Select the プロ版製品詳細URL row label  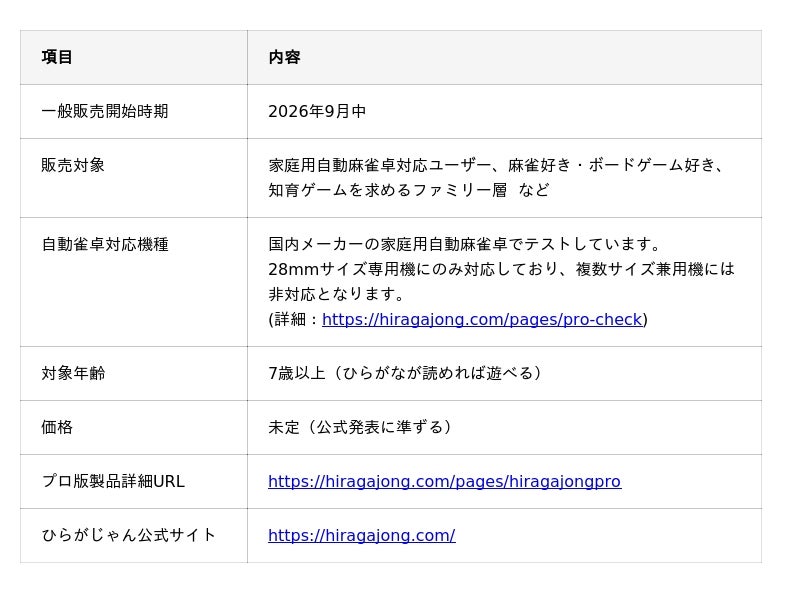click(113, 481)
